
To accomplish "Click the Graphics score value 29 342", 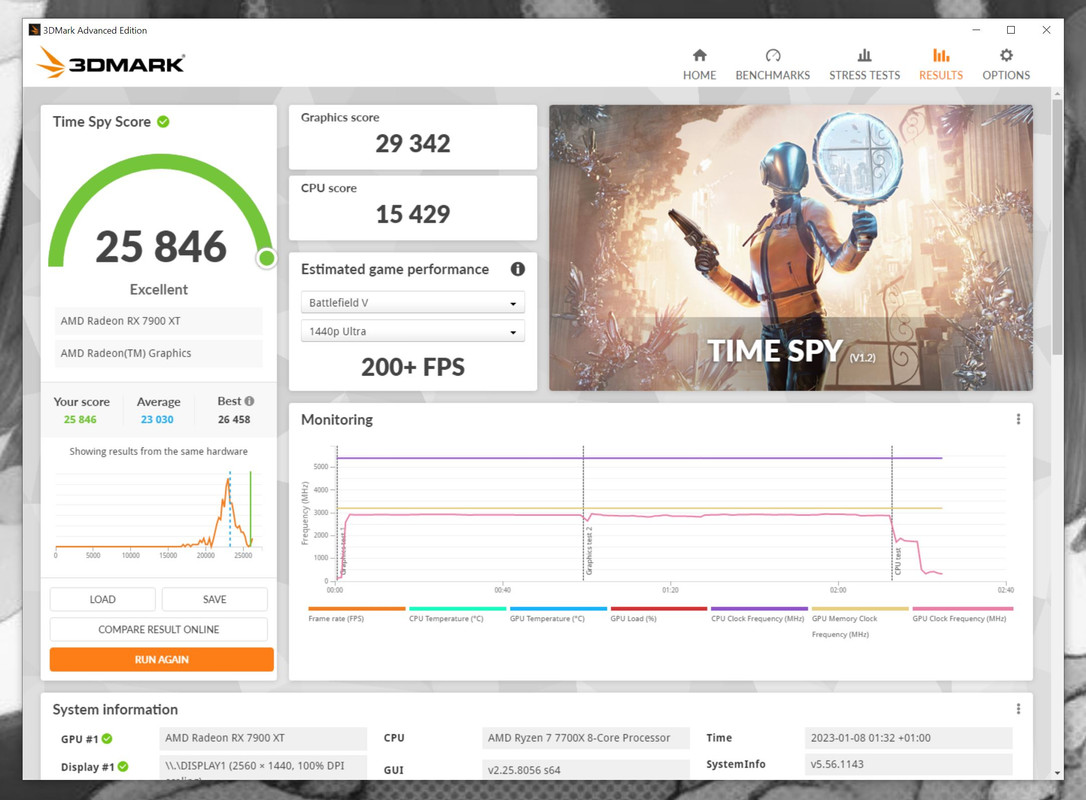I will tap(413, 143).
